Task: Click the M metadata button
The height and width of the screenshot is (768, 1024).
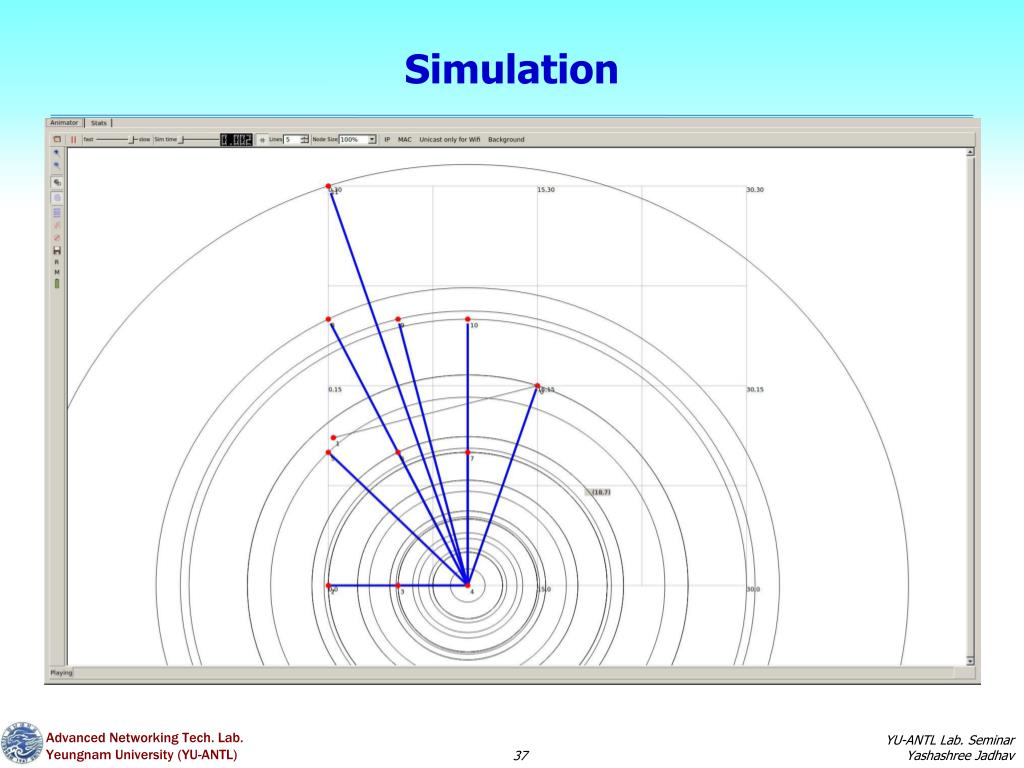Action: [x=57, y=272]
